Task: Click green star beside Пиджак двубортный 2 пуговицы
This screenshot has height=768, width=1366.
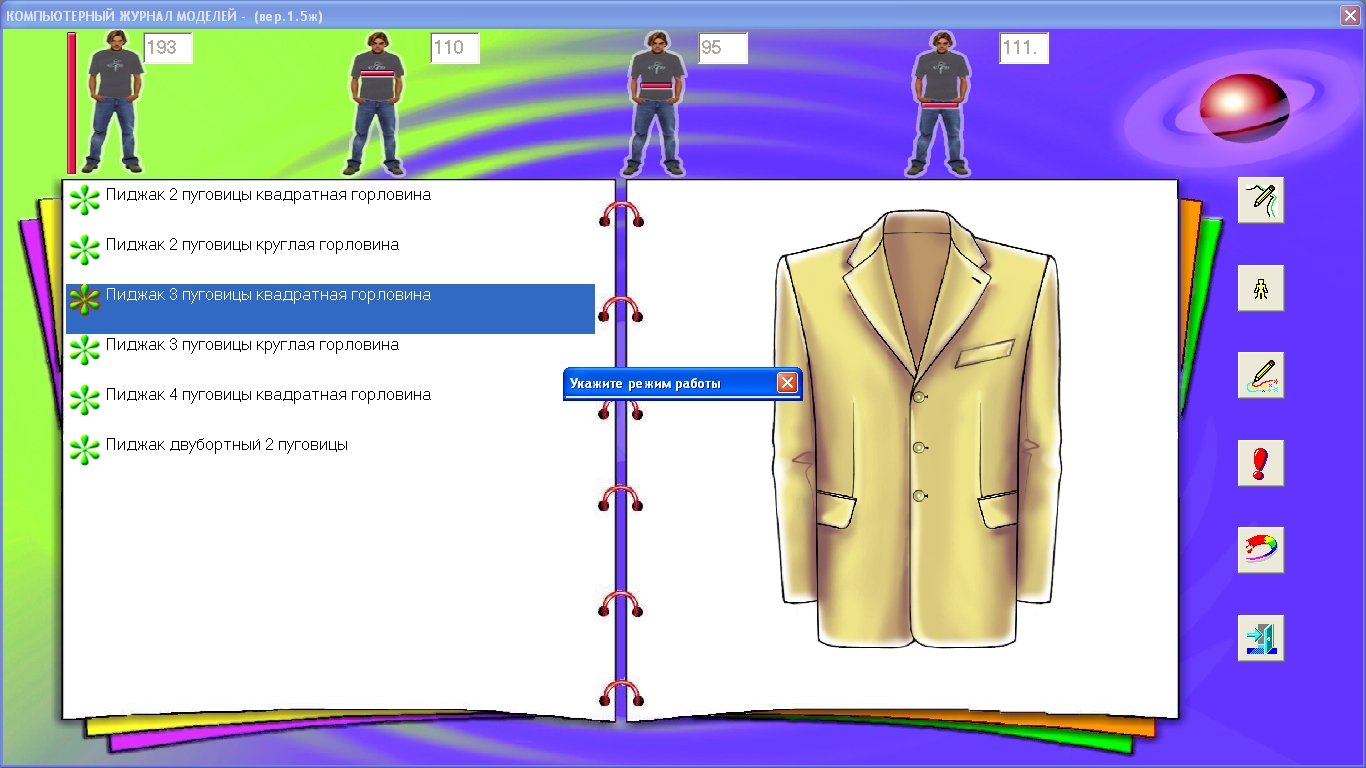Action: click(x=85, y=449)
